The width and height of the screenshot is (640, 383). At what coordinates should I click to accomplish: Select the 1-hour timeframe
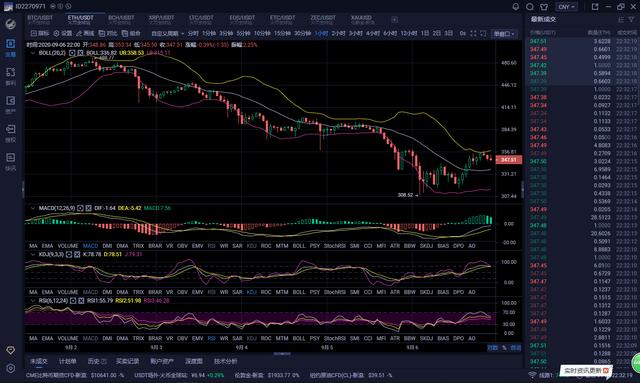321,33
